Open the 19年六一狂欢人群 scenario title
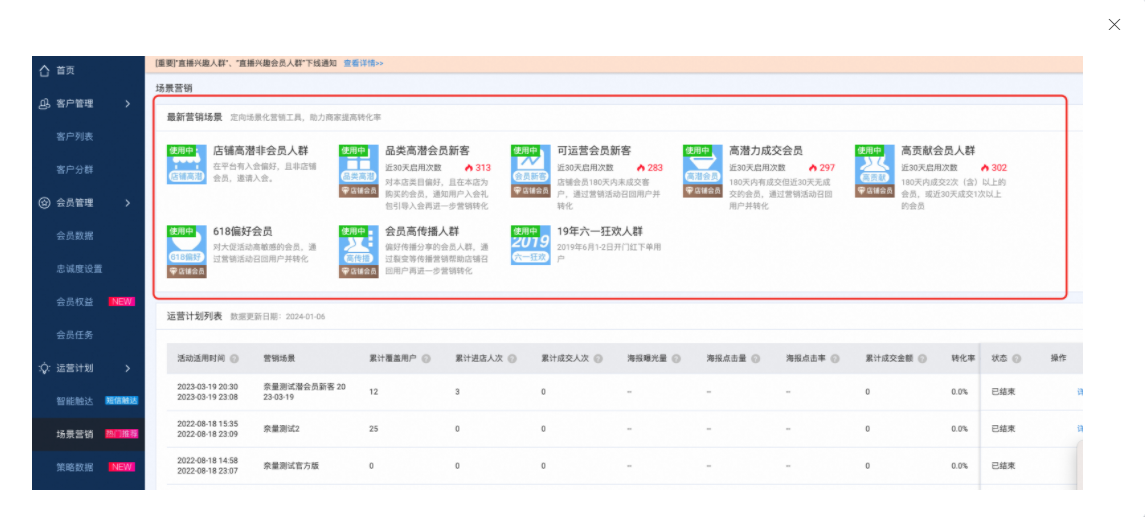 pos(600,231)
